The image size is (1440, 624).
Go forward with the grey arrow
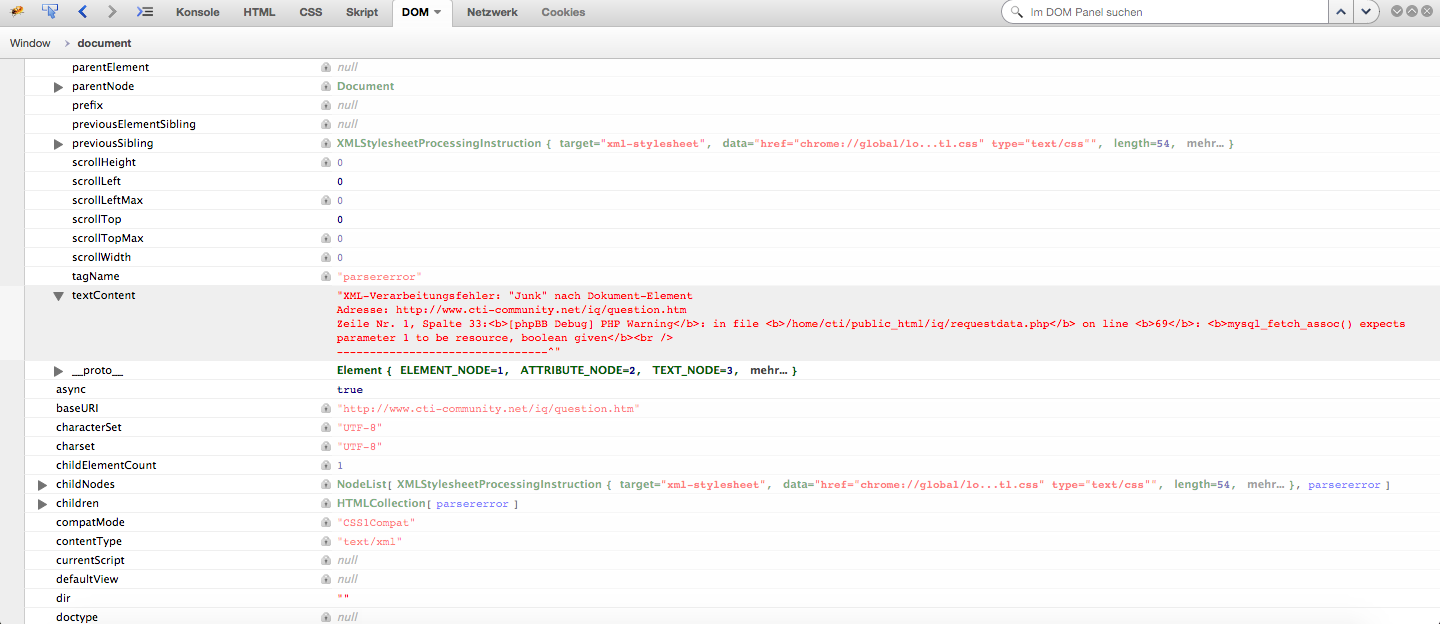tap(112, 12)
